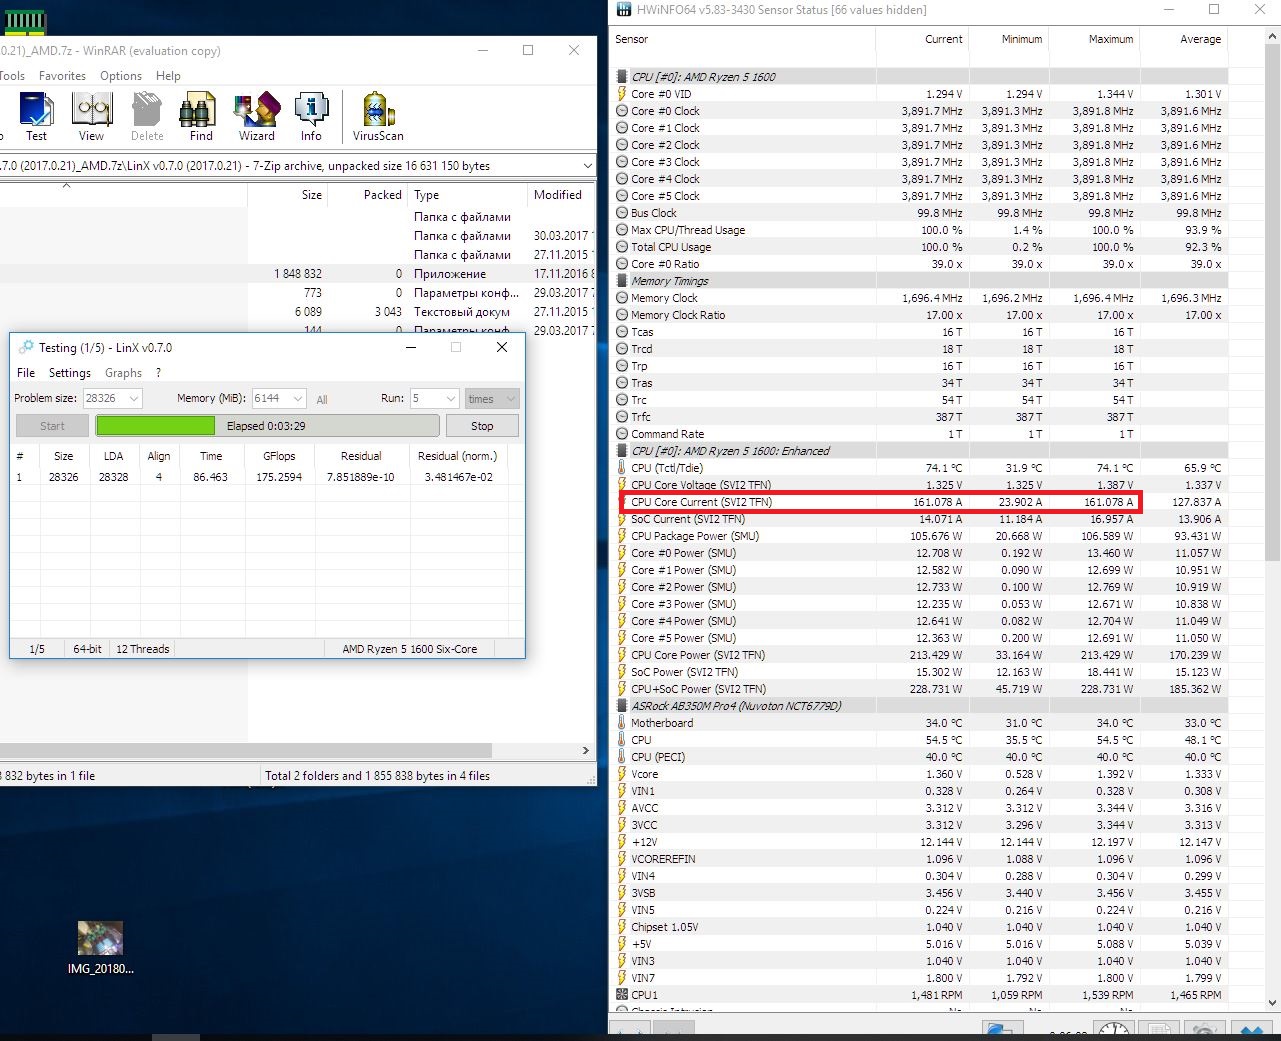Open the Problem size dropdown in LinX
Viewport: 1281px width, 1041px height.
(134, 399)
